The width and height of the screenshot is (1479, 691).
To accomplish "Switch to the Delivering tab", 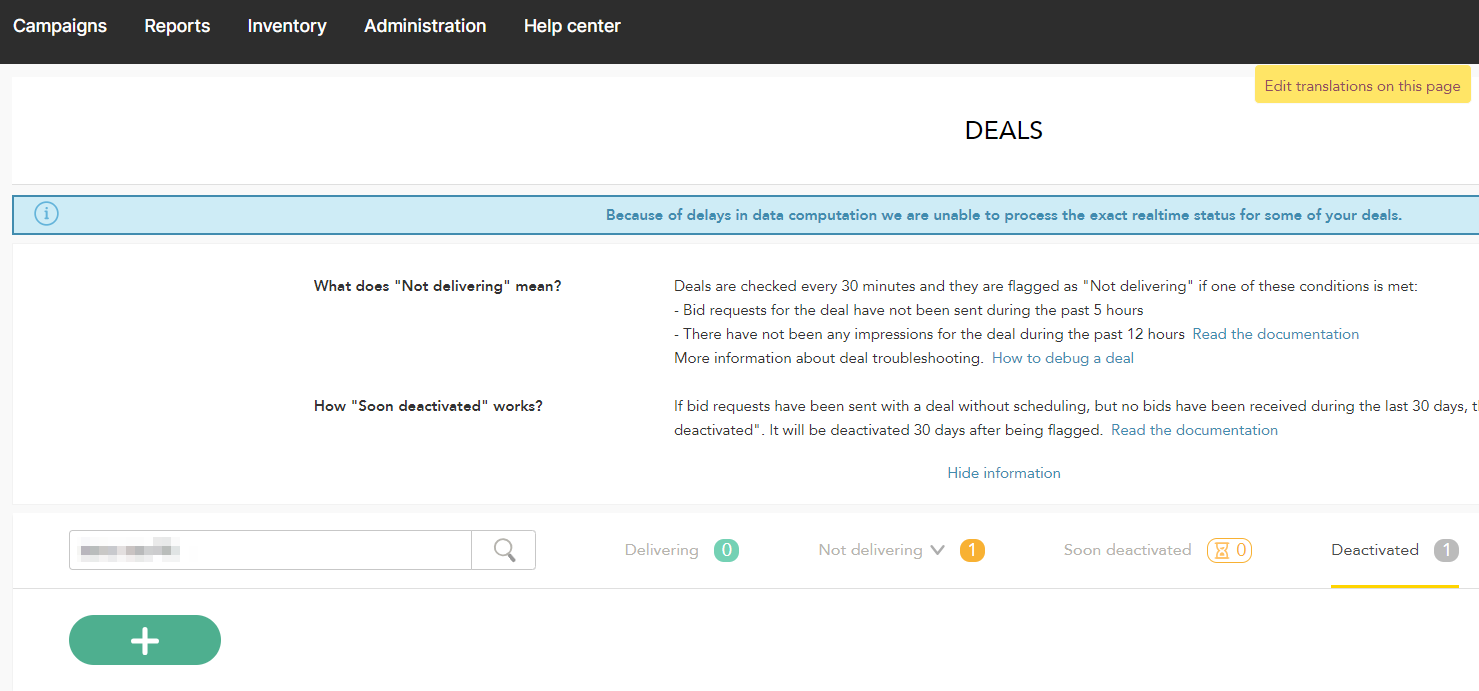I will pyautogui.click(x=661, y=550).
